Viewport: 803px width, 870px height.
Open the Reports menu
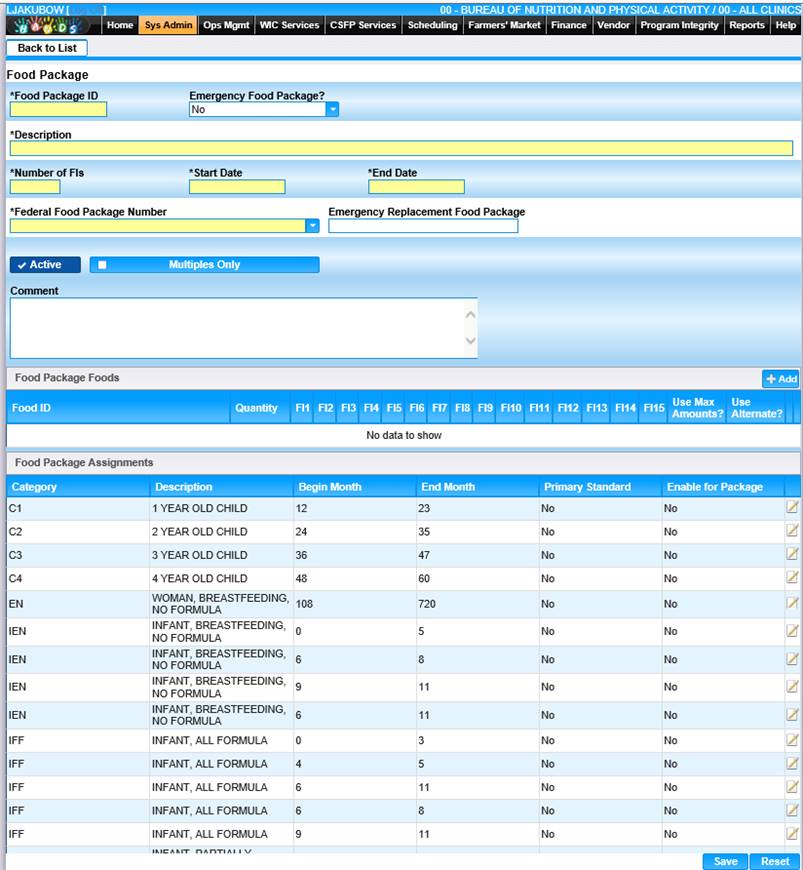pos(746,25)
